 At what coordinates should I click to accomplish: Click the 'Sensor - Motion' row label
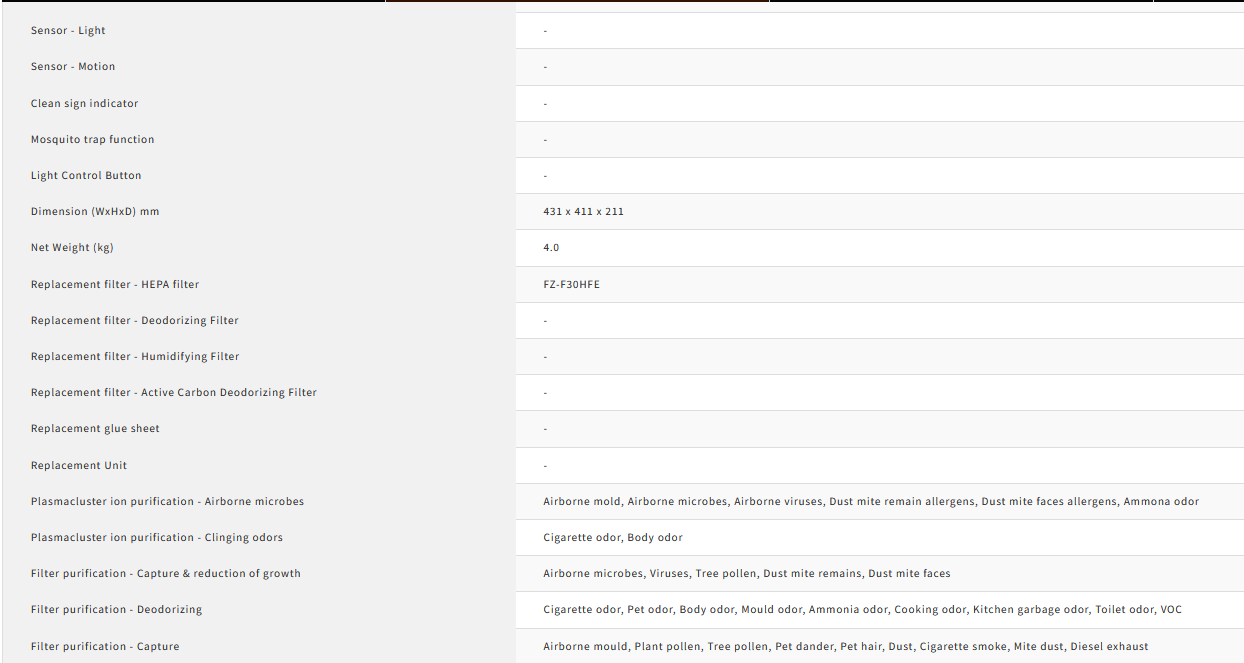click(73, 67)
